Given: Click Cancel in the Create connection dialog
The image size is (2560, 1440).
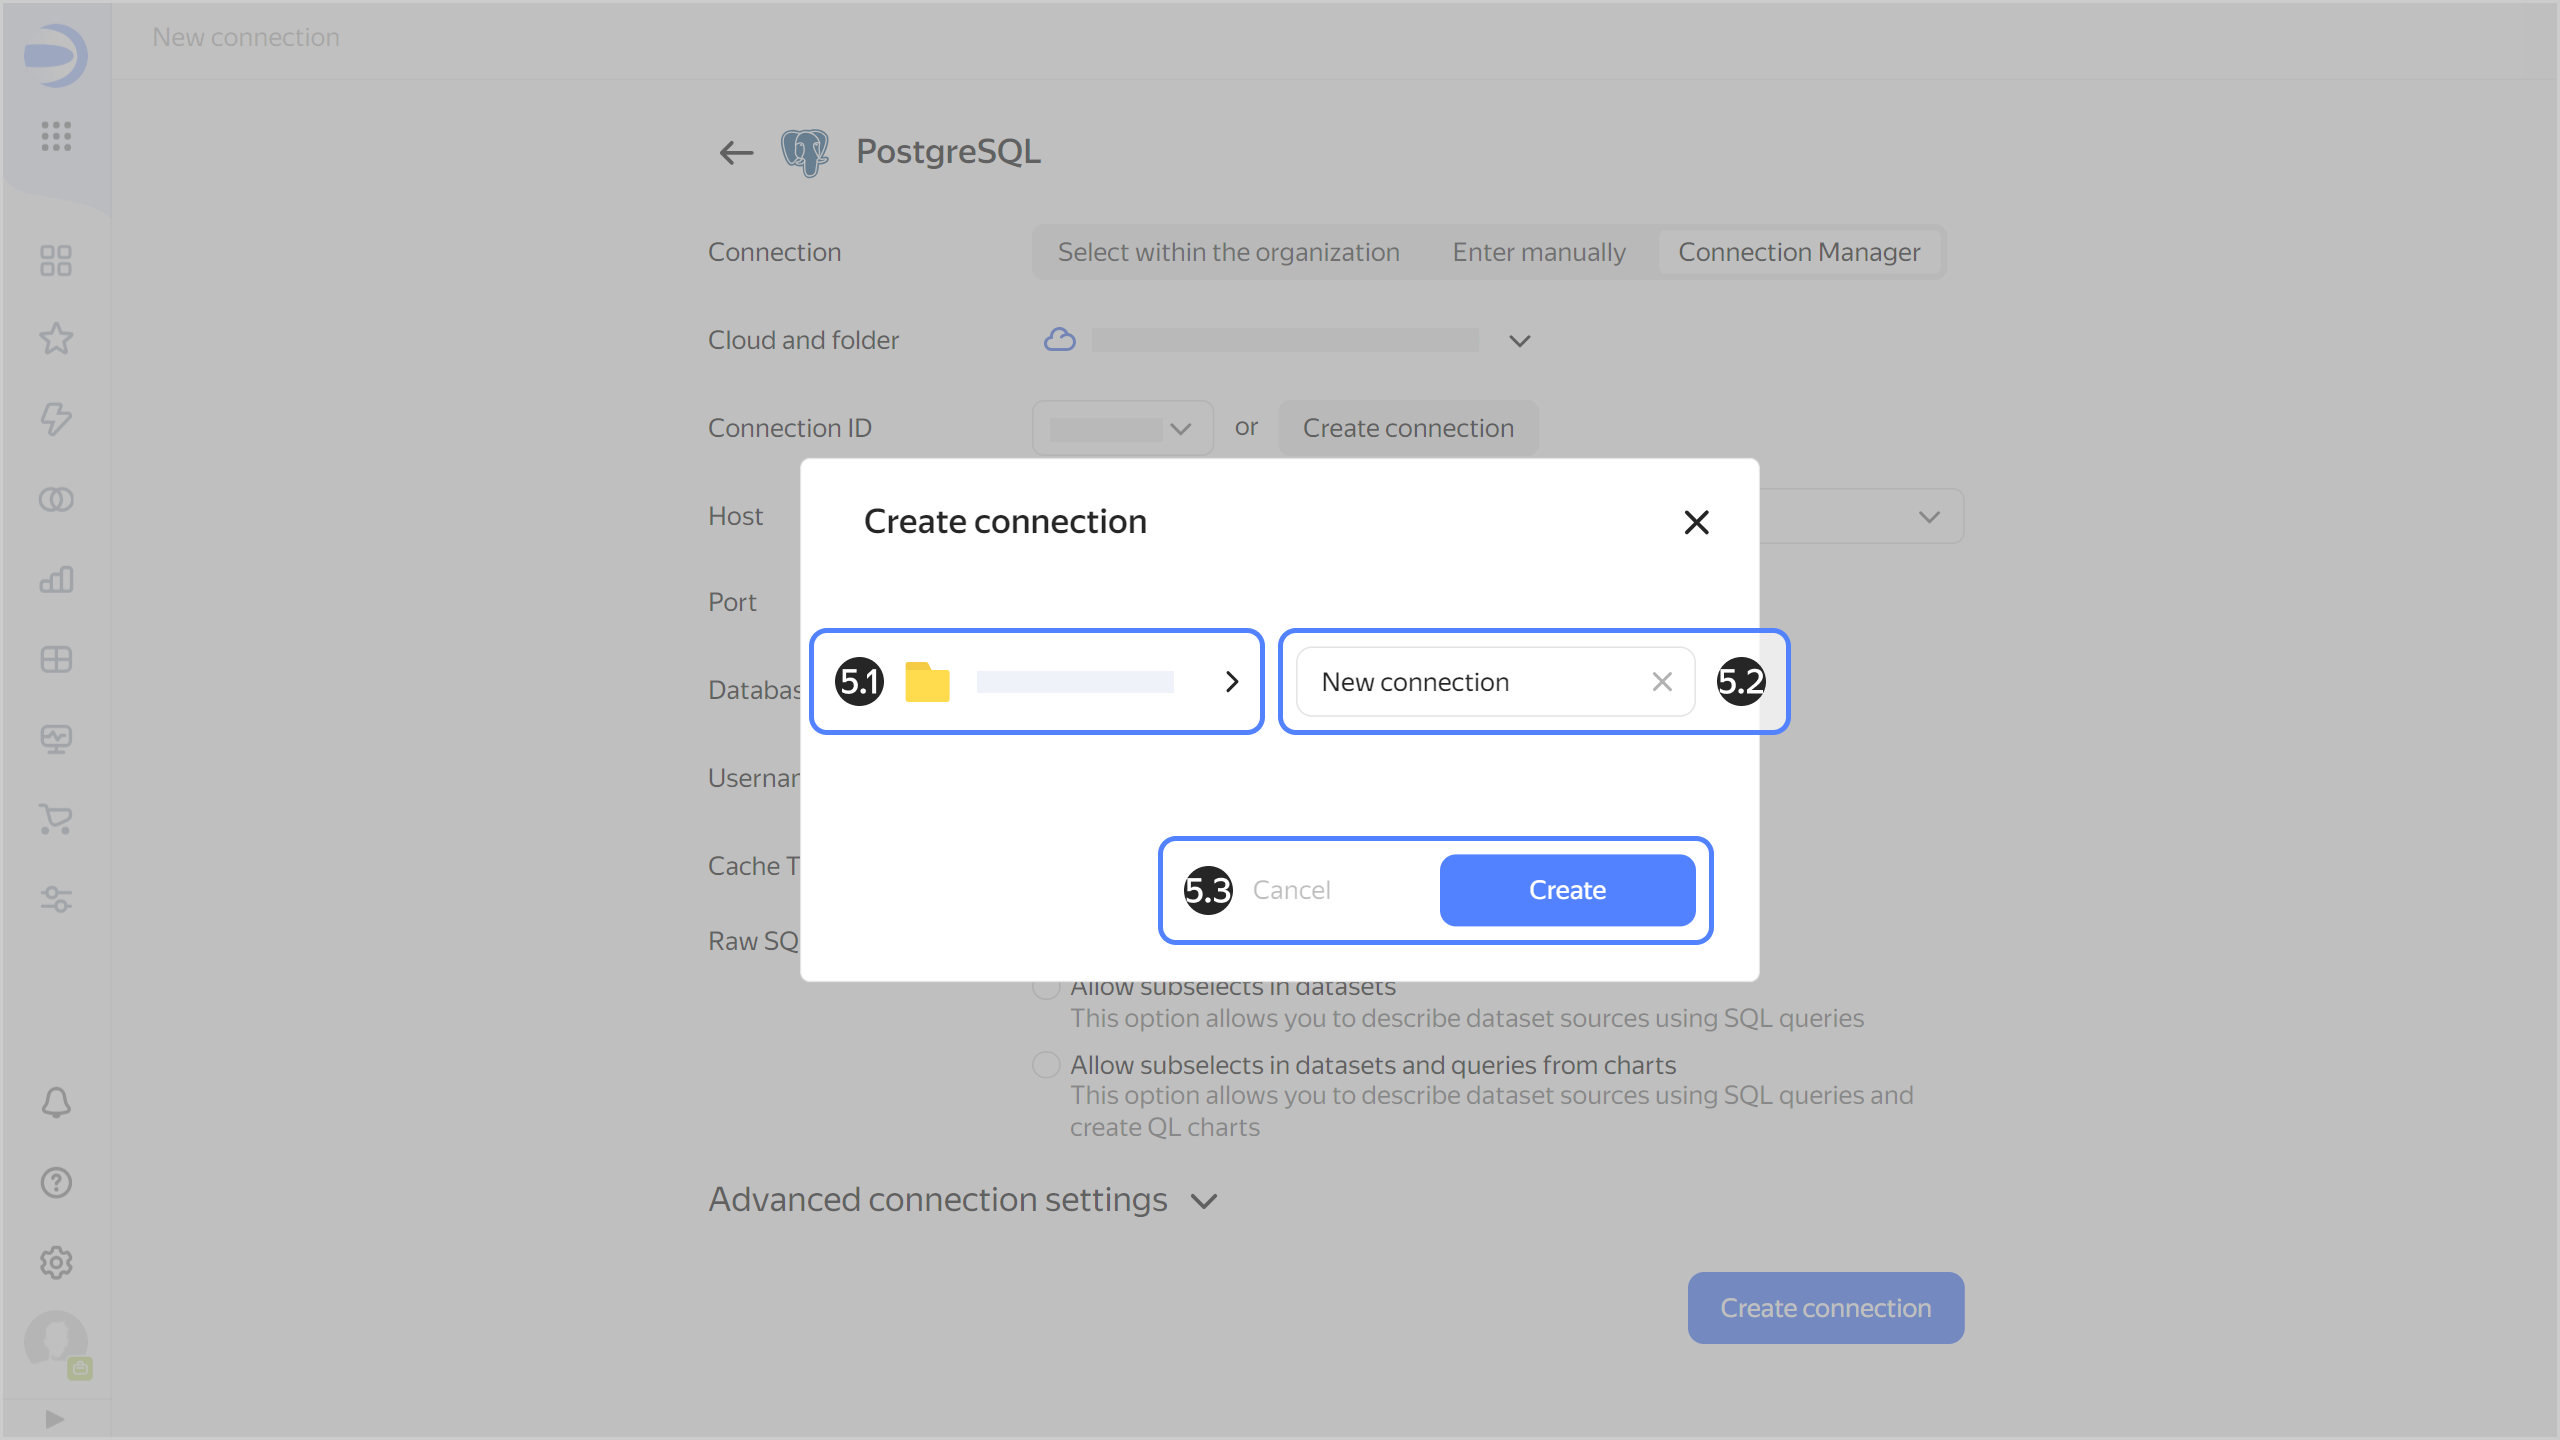Looking at the screenshot, I should pos(1291,890).
